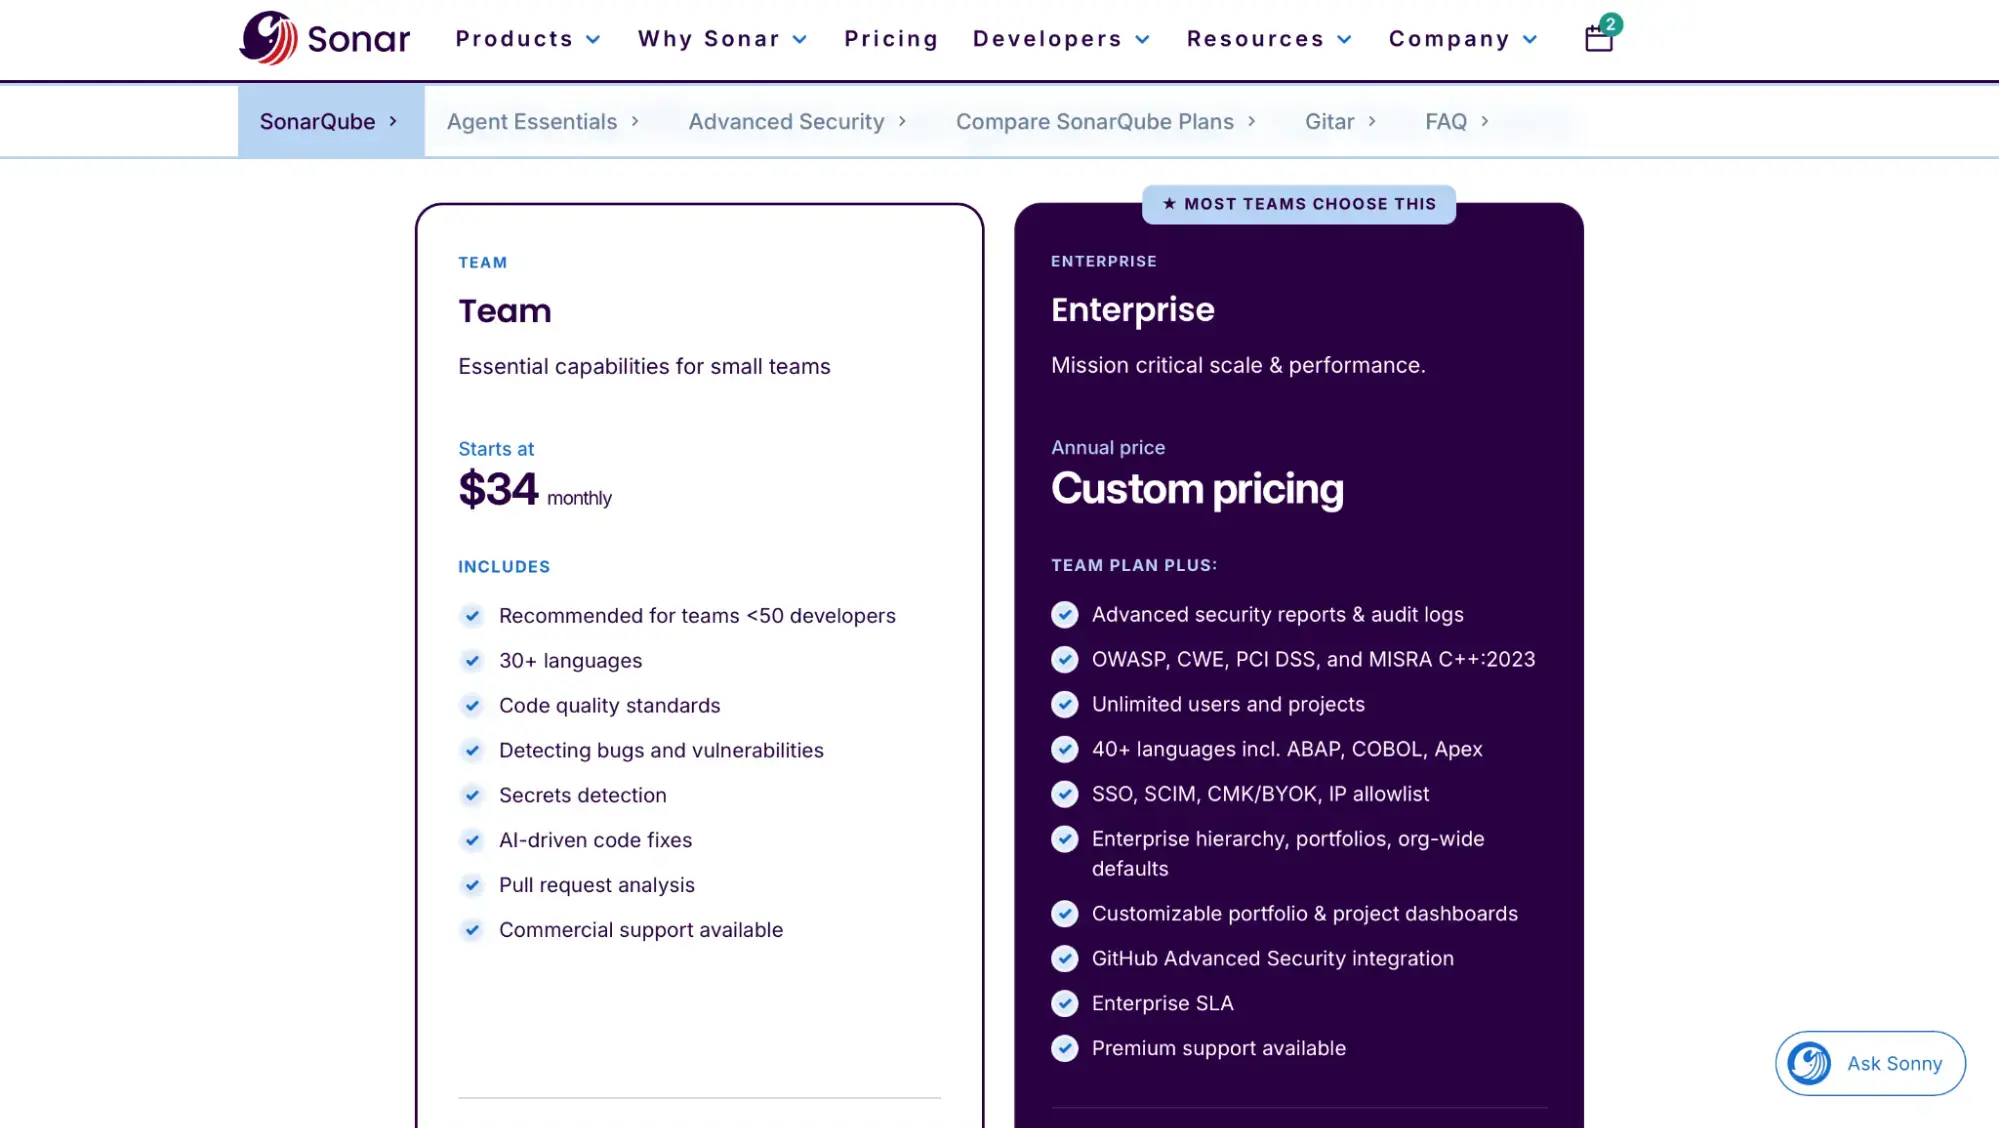Click the Sonar logo
The width and height of the screenshot is (1999, 1129).
[325, 38]
